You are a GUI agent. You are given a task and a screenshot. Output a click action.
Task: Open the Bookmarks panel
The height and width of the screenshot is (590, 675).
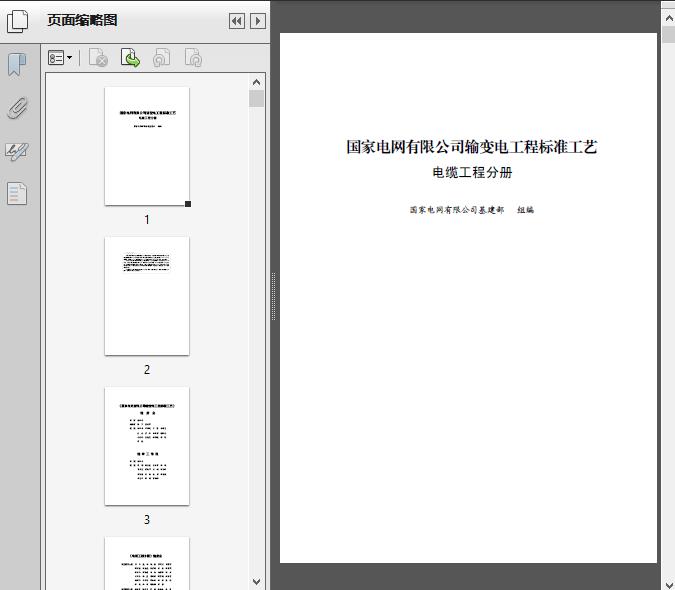[17, 65]
